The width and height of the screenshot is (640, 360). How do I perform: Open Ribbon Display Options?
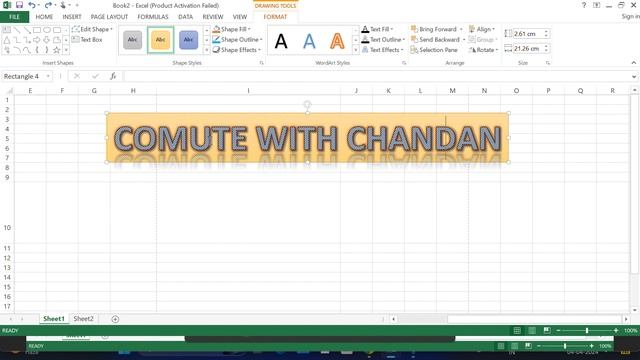(x=597, y=5)
